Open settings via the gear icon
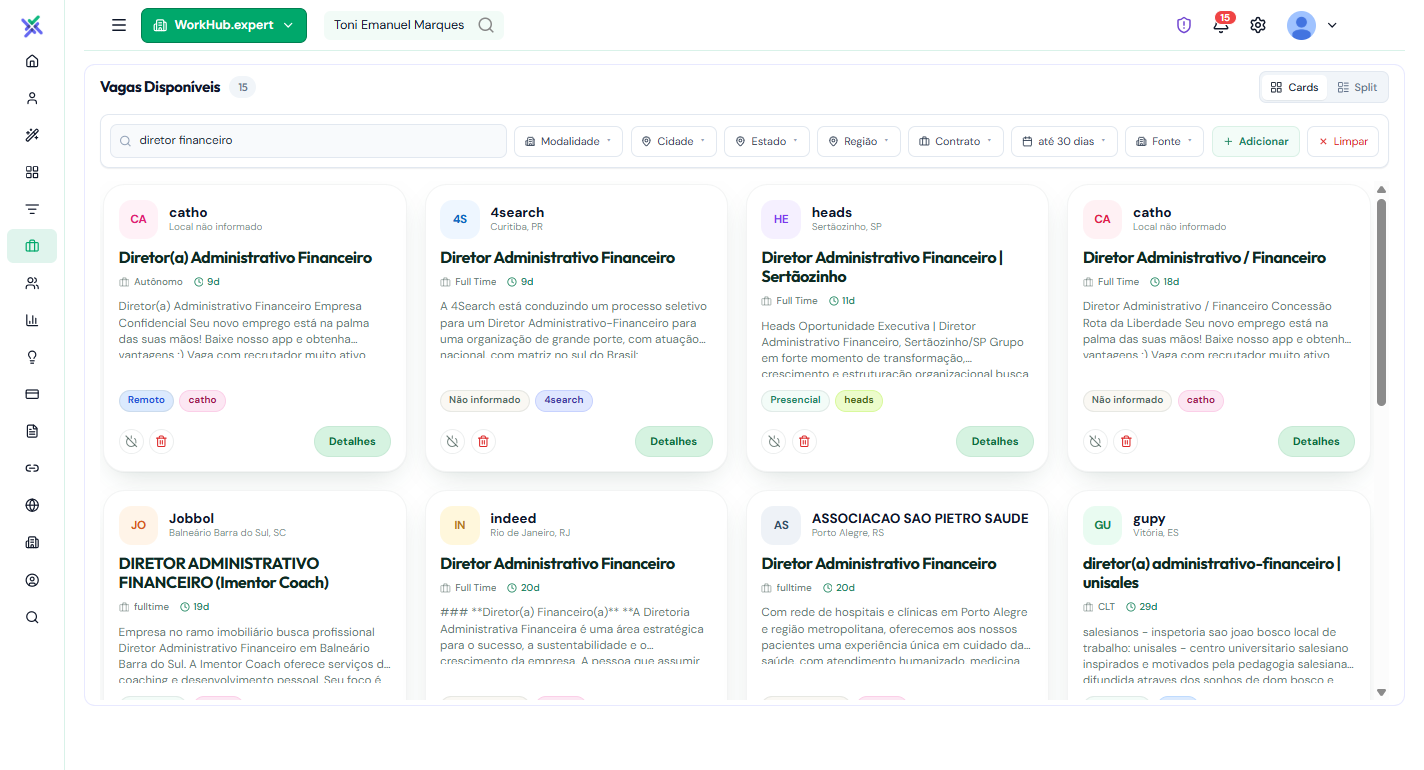The width and height of the screenshot is (1424, 770). [1258, 25]
